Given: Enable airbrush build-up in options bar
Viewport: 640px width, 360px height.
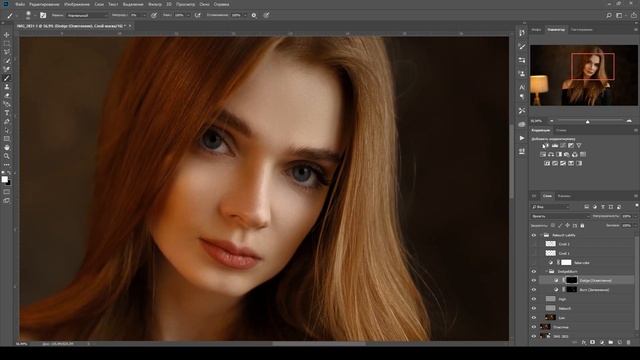Looking at the screenshot, I should tap(198, 15).
